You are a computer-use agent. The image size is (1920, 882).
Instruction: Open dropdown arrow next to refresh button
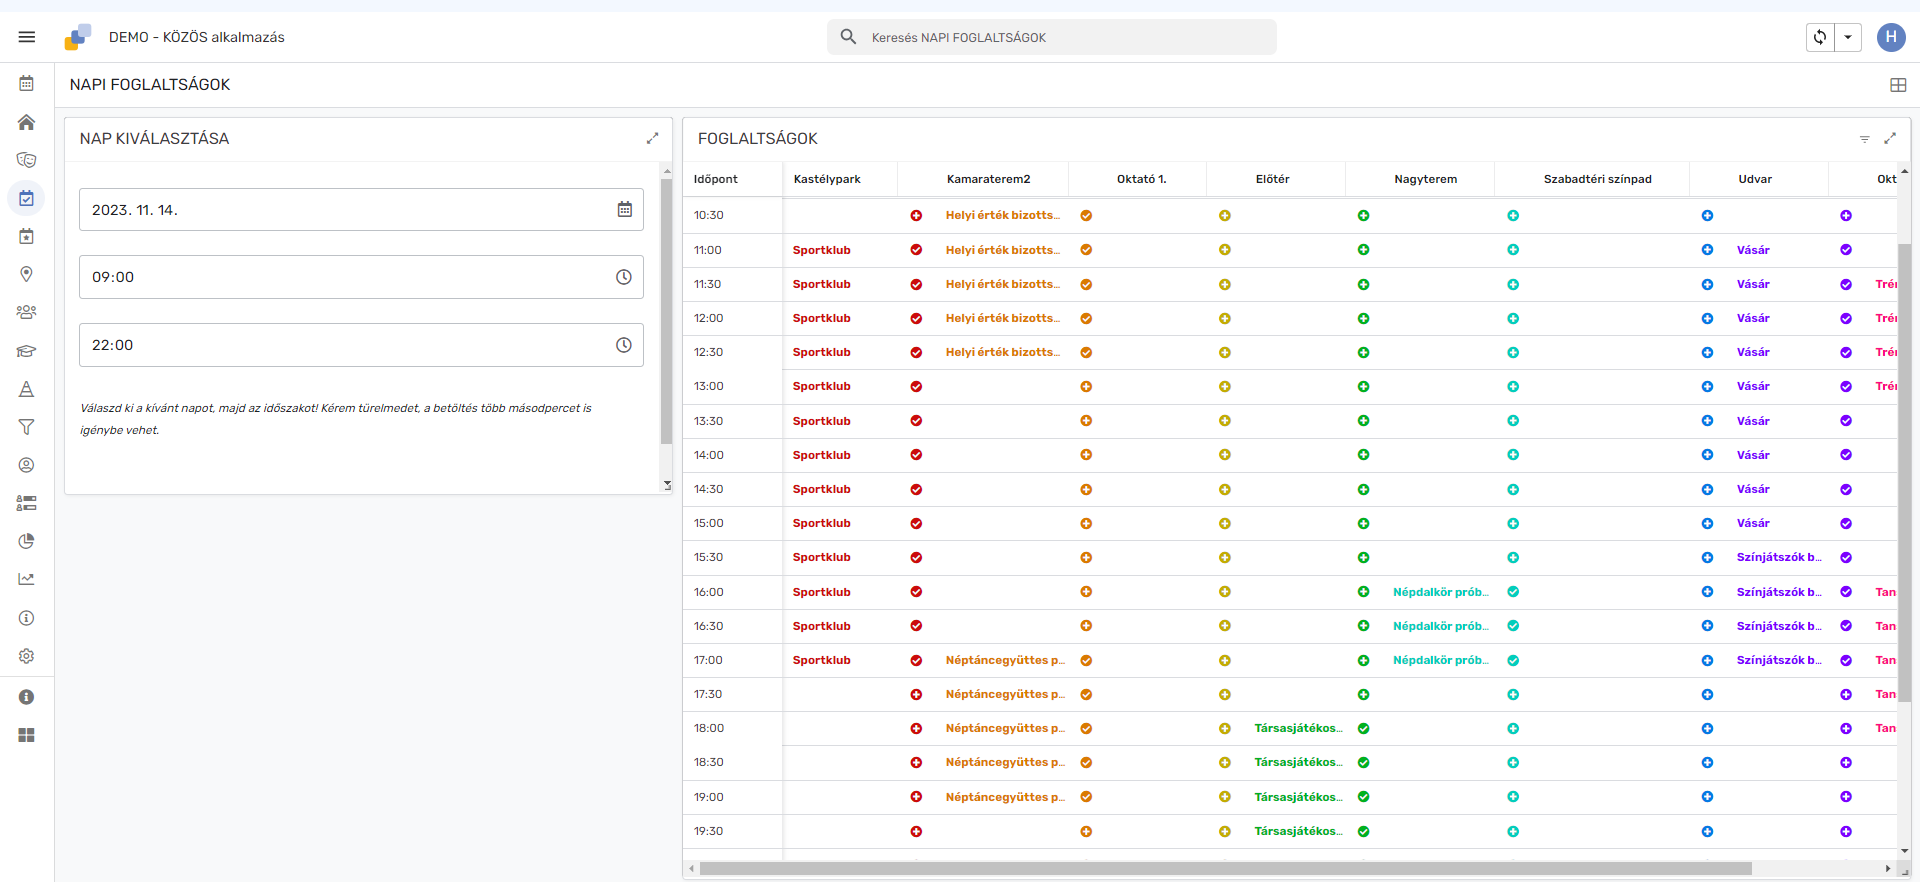(1848, 37)
